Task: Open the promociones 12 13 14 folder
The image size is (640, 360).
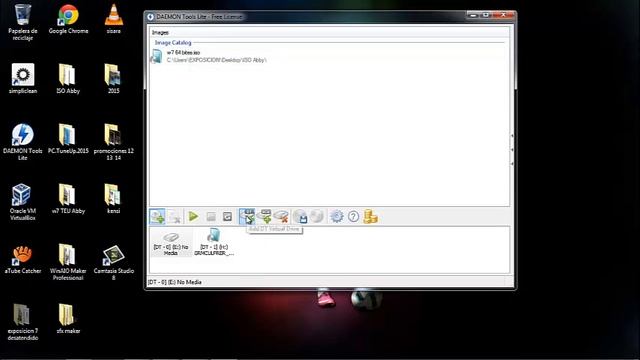Action: tap(113, 142)
